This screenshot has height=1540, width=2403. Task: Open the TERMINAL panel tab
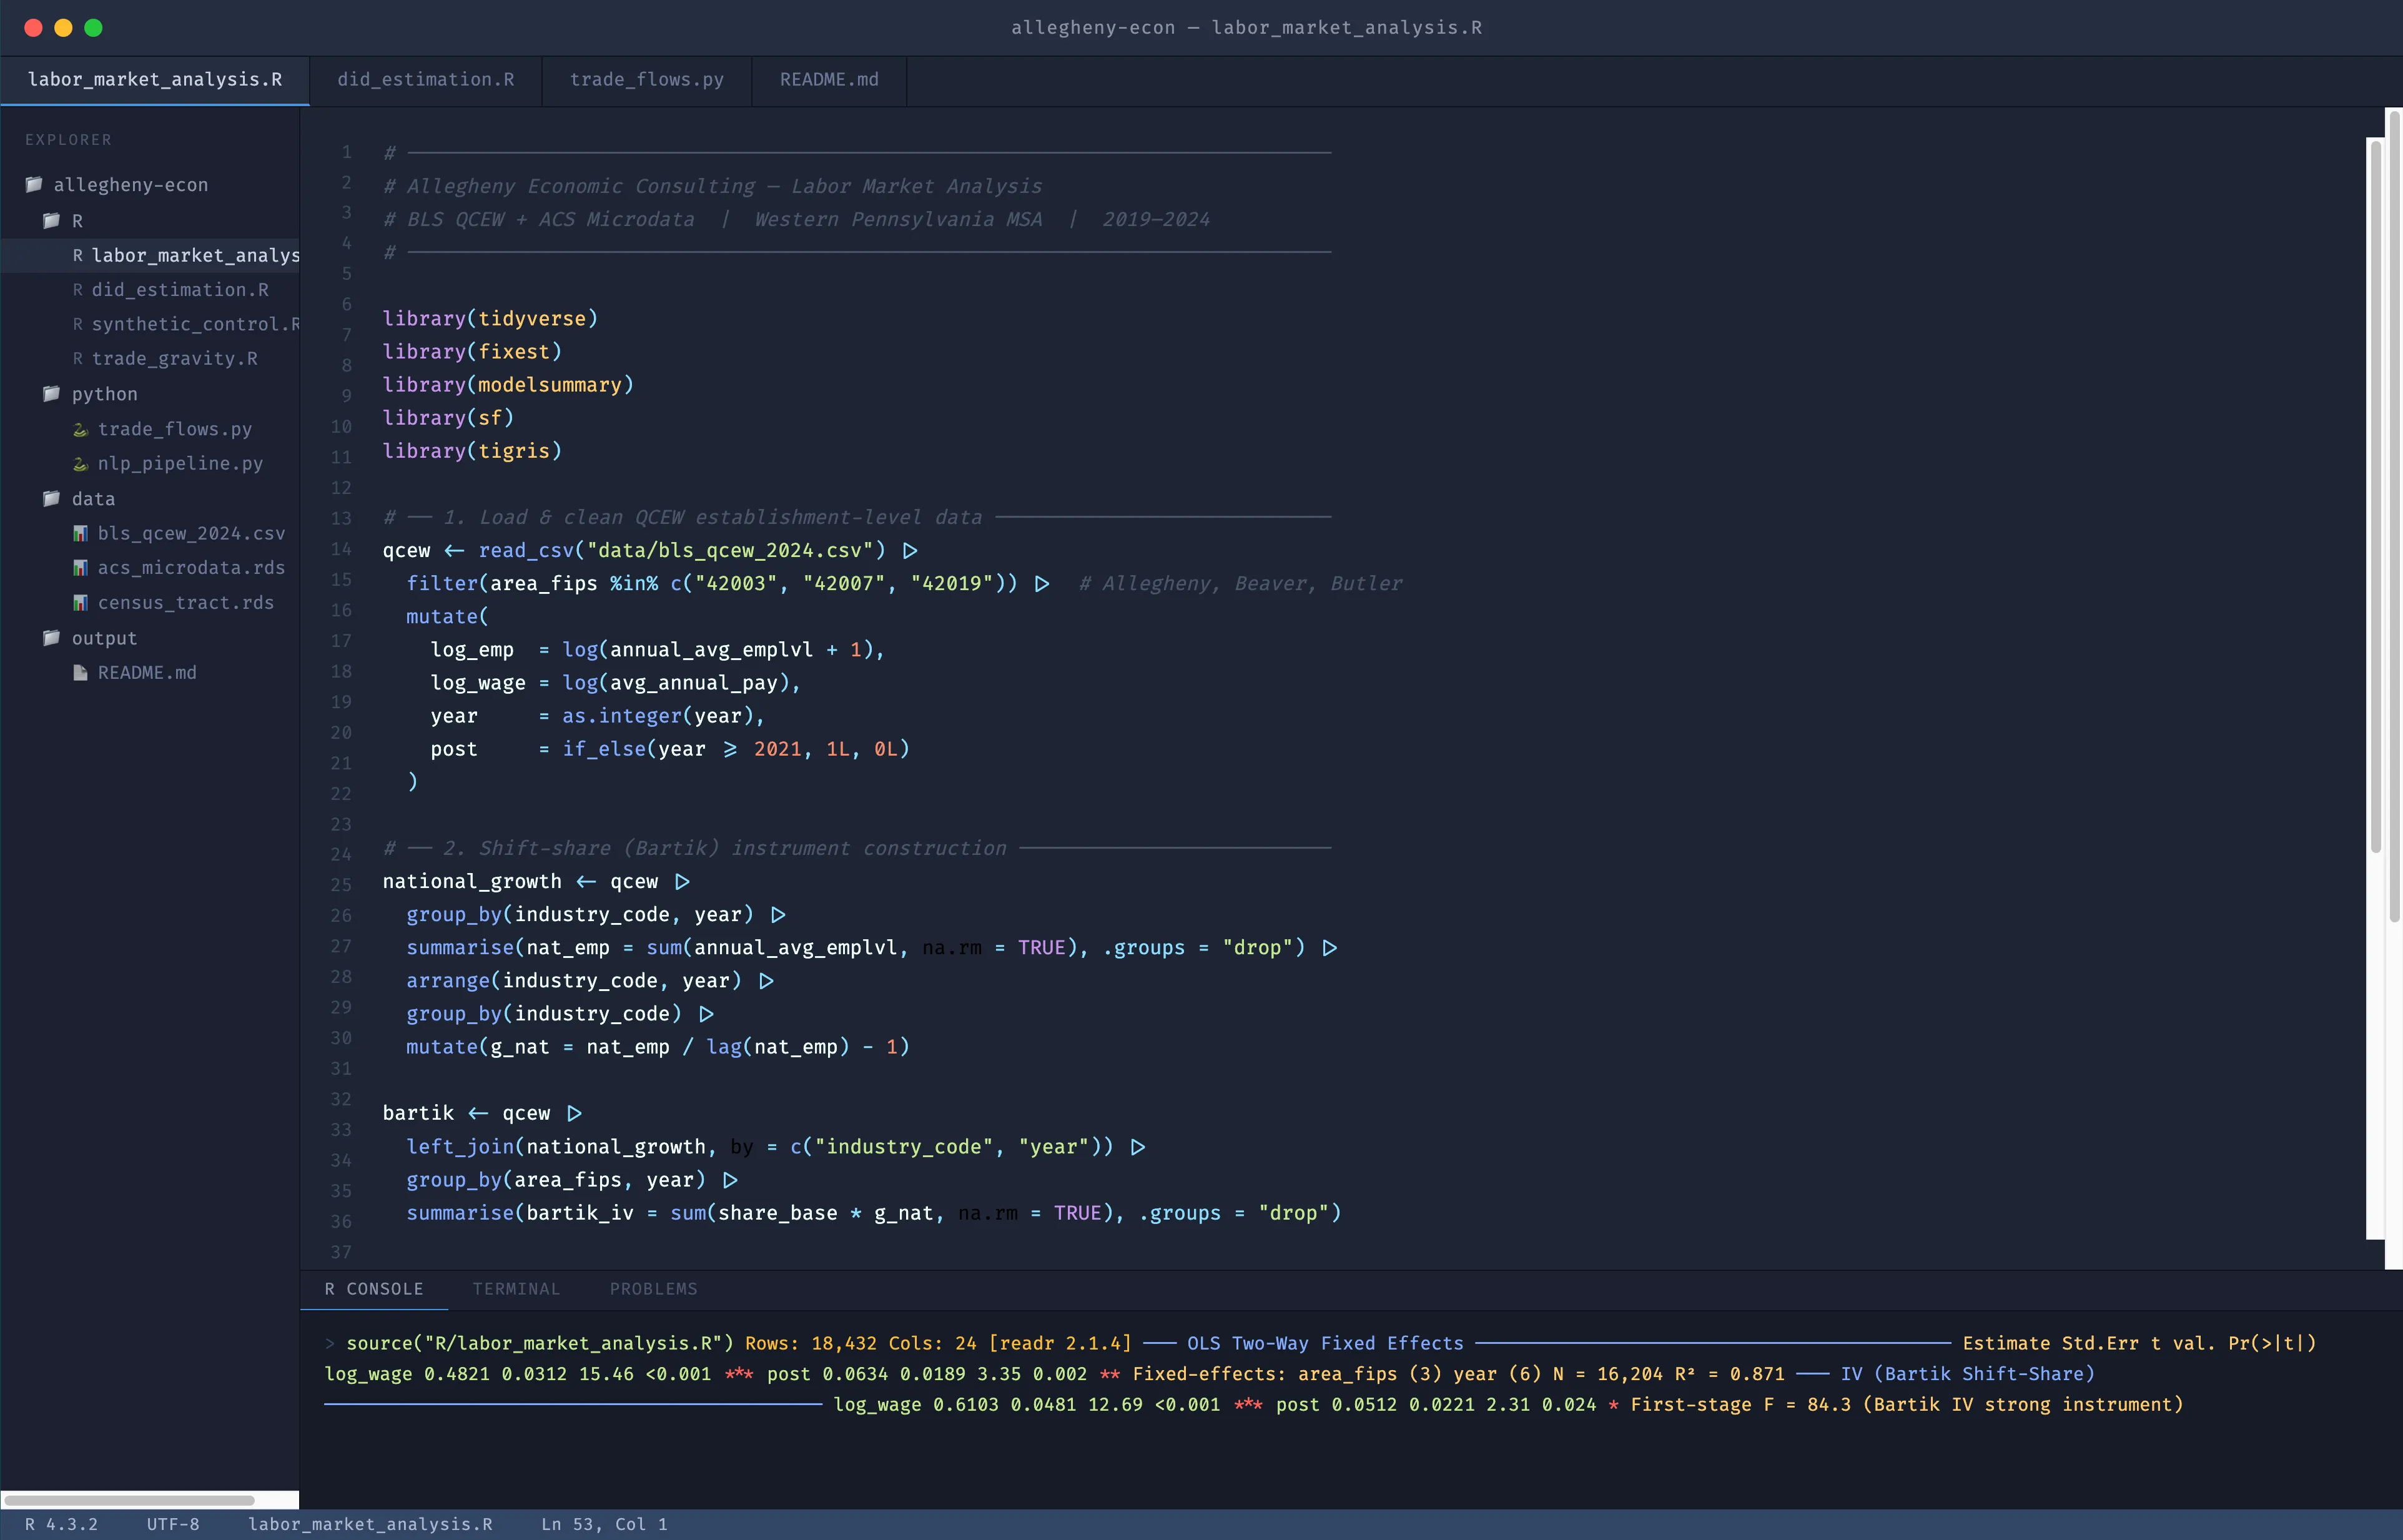tap(516, 1289)
